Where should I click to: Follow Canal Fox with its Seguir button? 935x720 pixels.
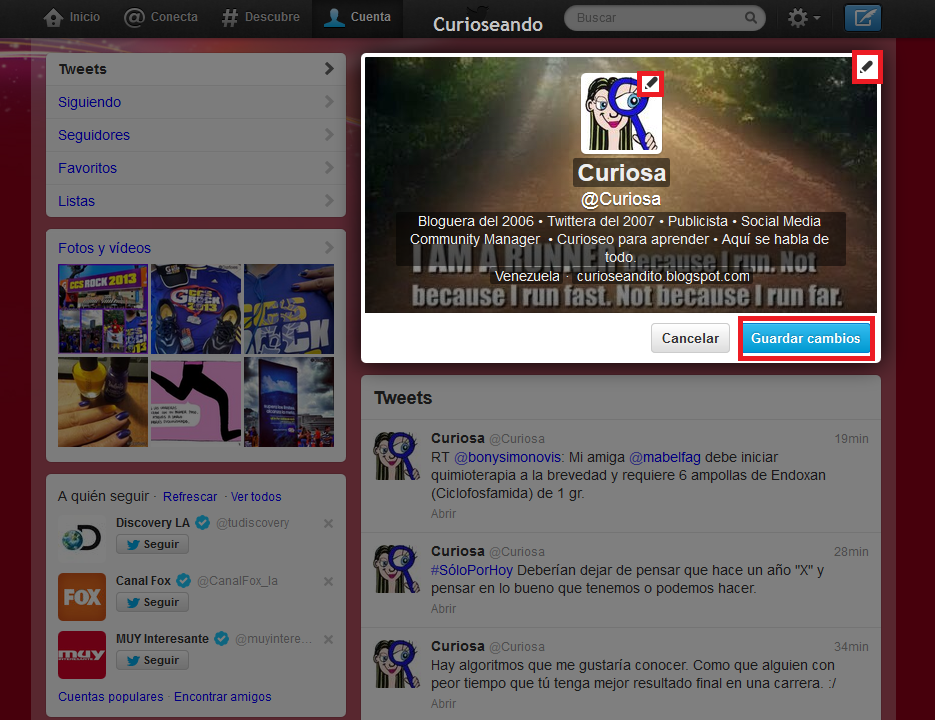coord(152,602)
